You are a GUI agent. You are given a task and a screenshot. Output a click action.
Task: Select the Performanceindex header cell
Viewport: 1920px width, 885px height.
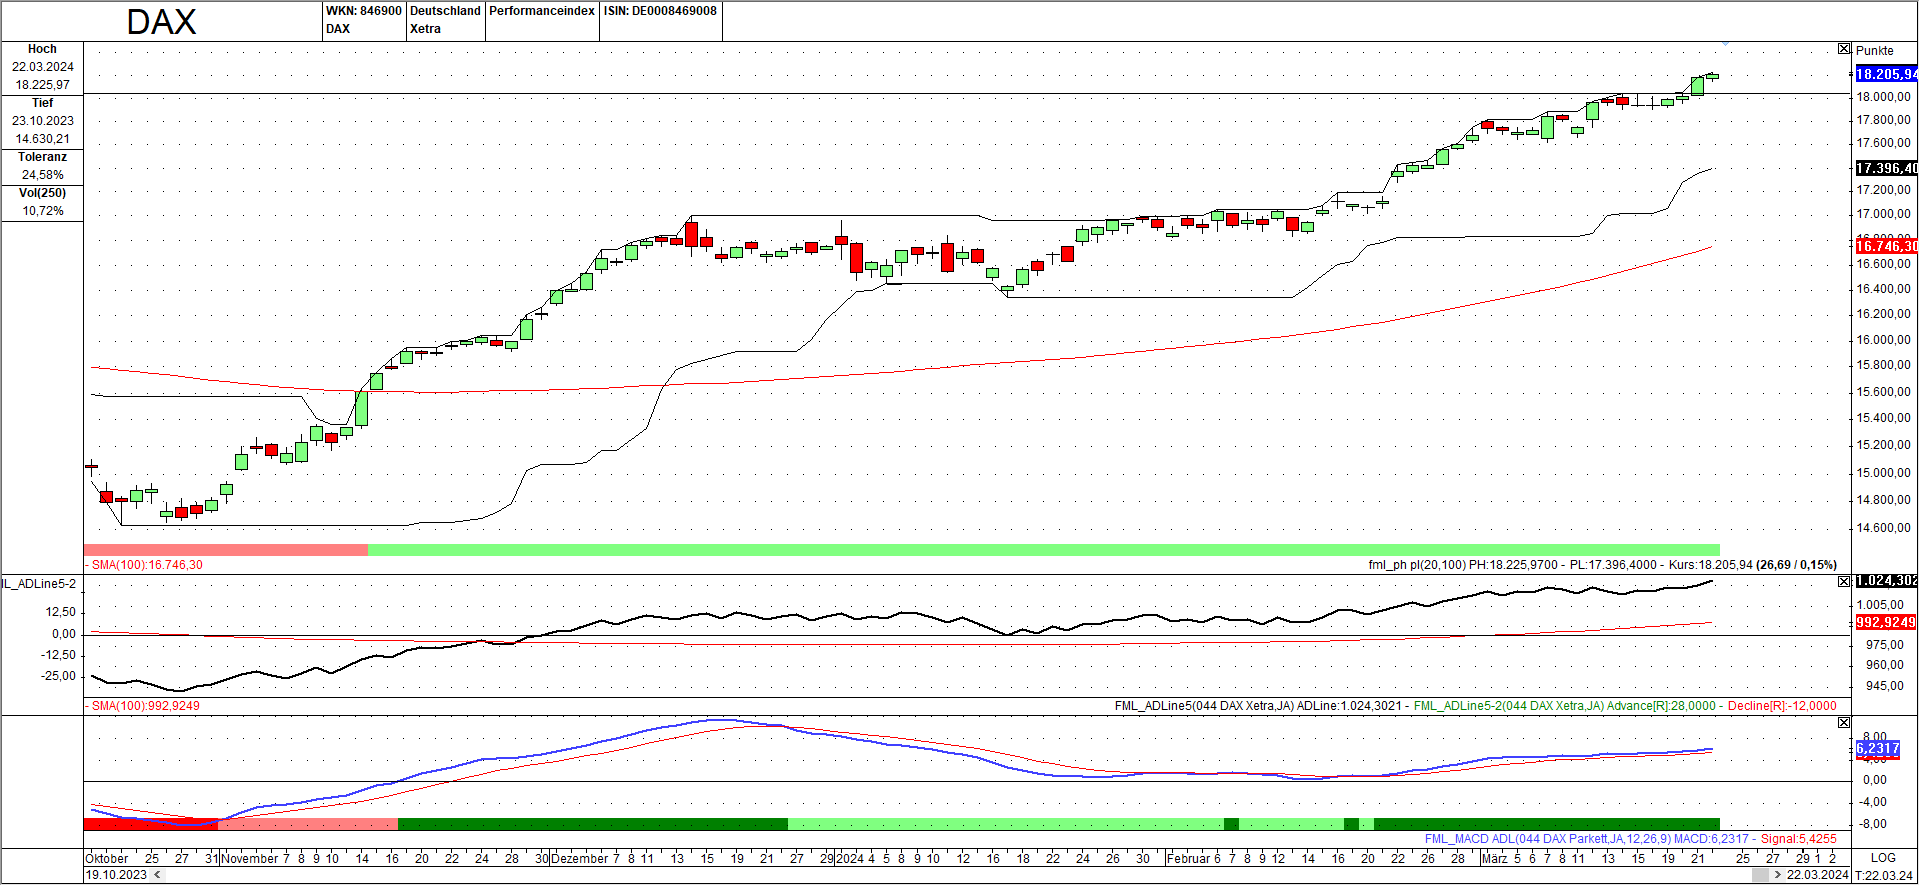(x=542, y=20)
